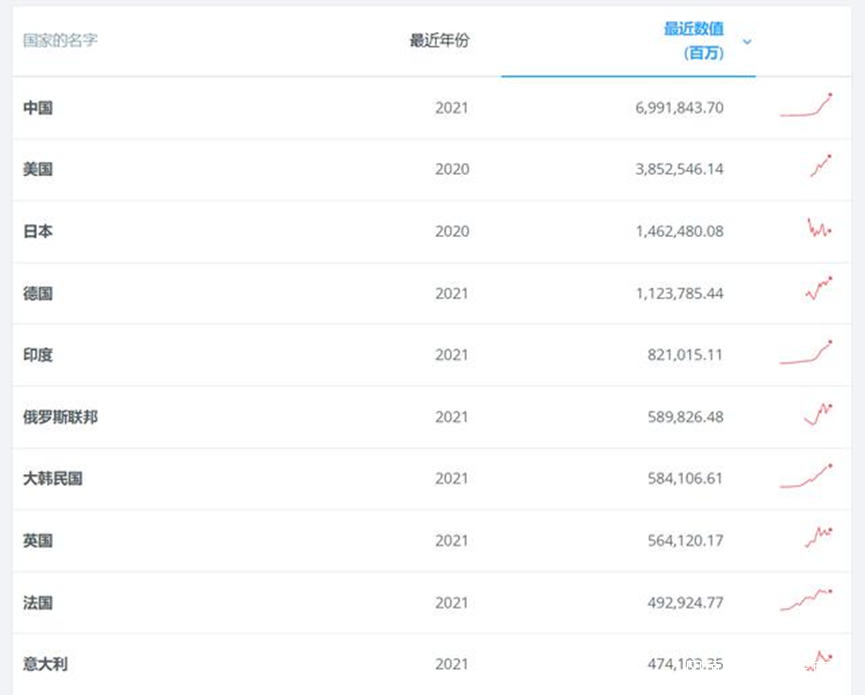View the sparkline trend chart for 意大利
Viewport: 865px width, 695px height.
(x=819, y=660)
